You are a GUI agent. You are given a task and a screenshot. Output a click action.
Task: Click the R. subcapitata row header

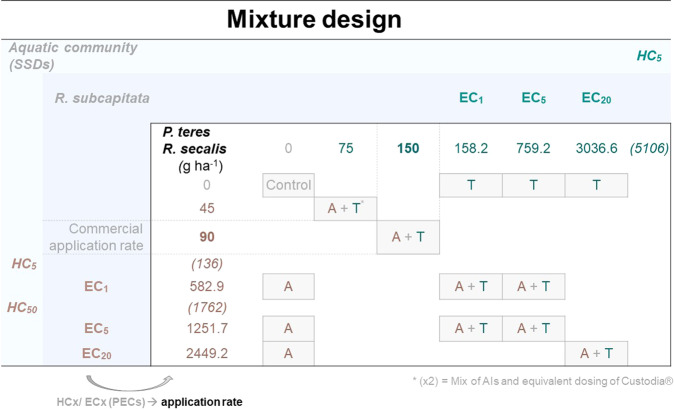(105, 99)
